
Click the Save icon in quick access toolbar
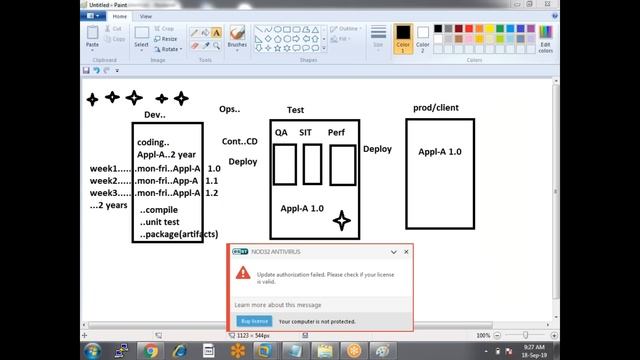tap(86, 70)
